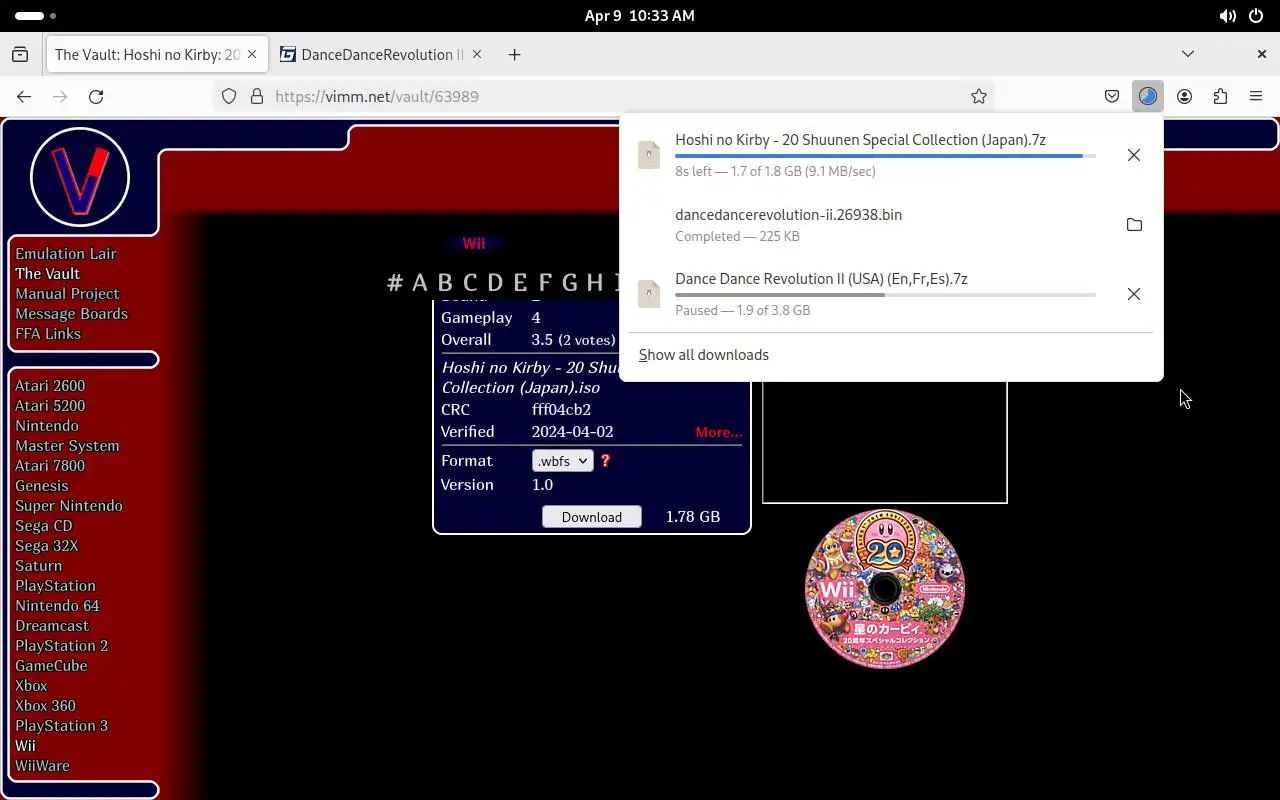
Task: Close the DanceDanceRevolution II tab
Action: (x=477, y=54)
